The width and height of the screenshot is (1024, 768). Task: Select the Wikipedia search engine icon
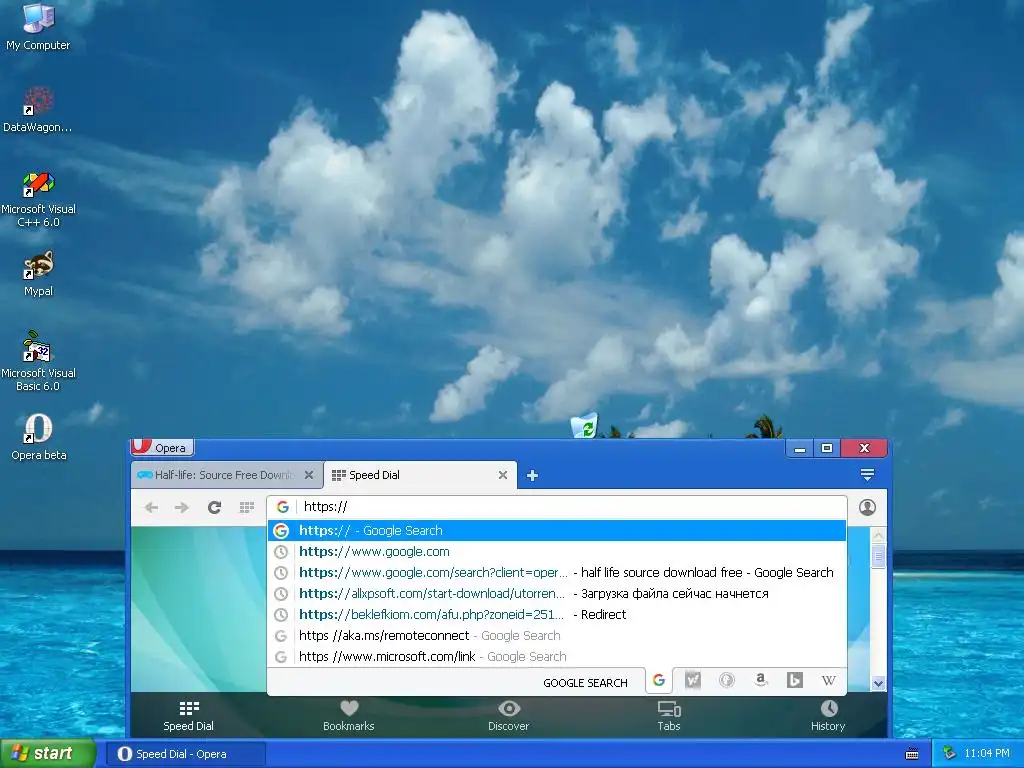pyautogui.click(x=828, y=680)
